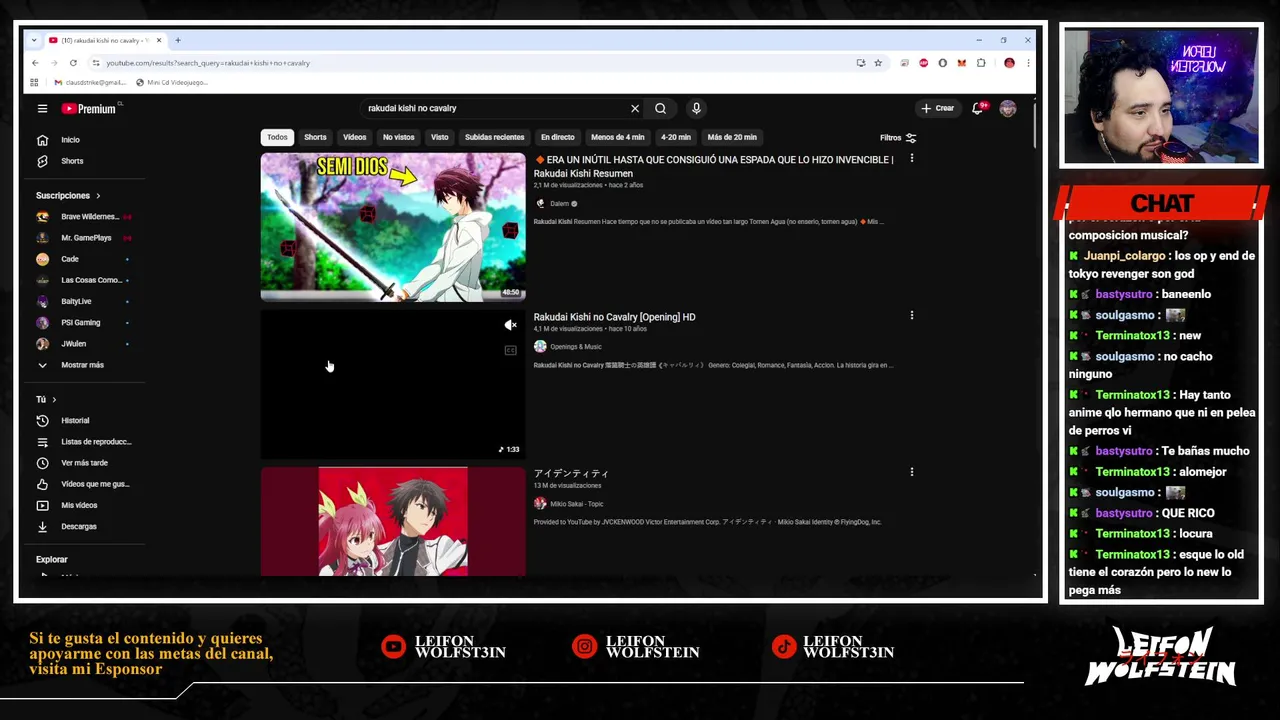Go back in Chrome
The image size is (1280, 720).
(35, 63)
